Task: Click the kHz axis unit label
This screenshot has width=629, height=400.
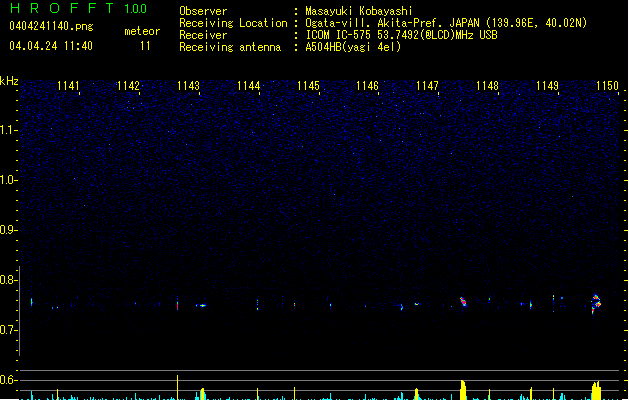Action: coord(9,81)
